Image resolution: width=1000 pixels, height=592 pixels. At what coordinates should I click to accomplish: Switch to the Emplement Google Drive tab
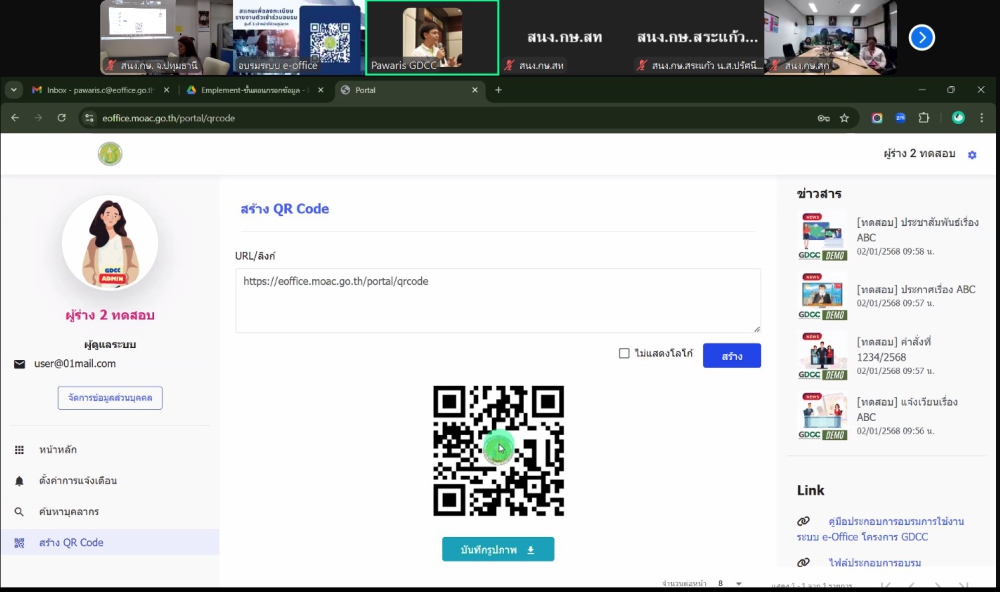point(255,90)
